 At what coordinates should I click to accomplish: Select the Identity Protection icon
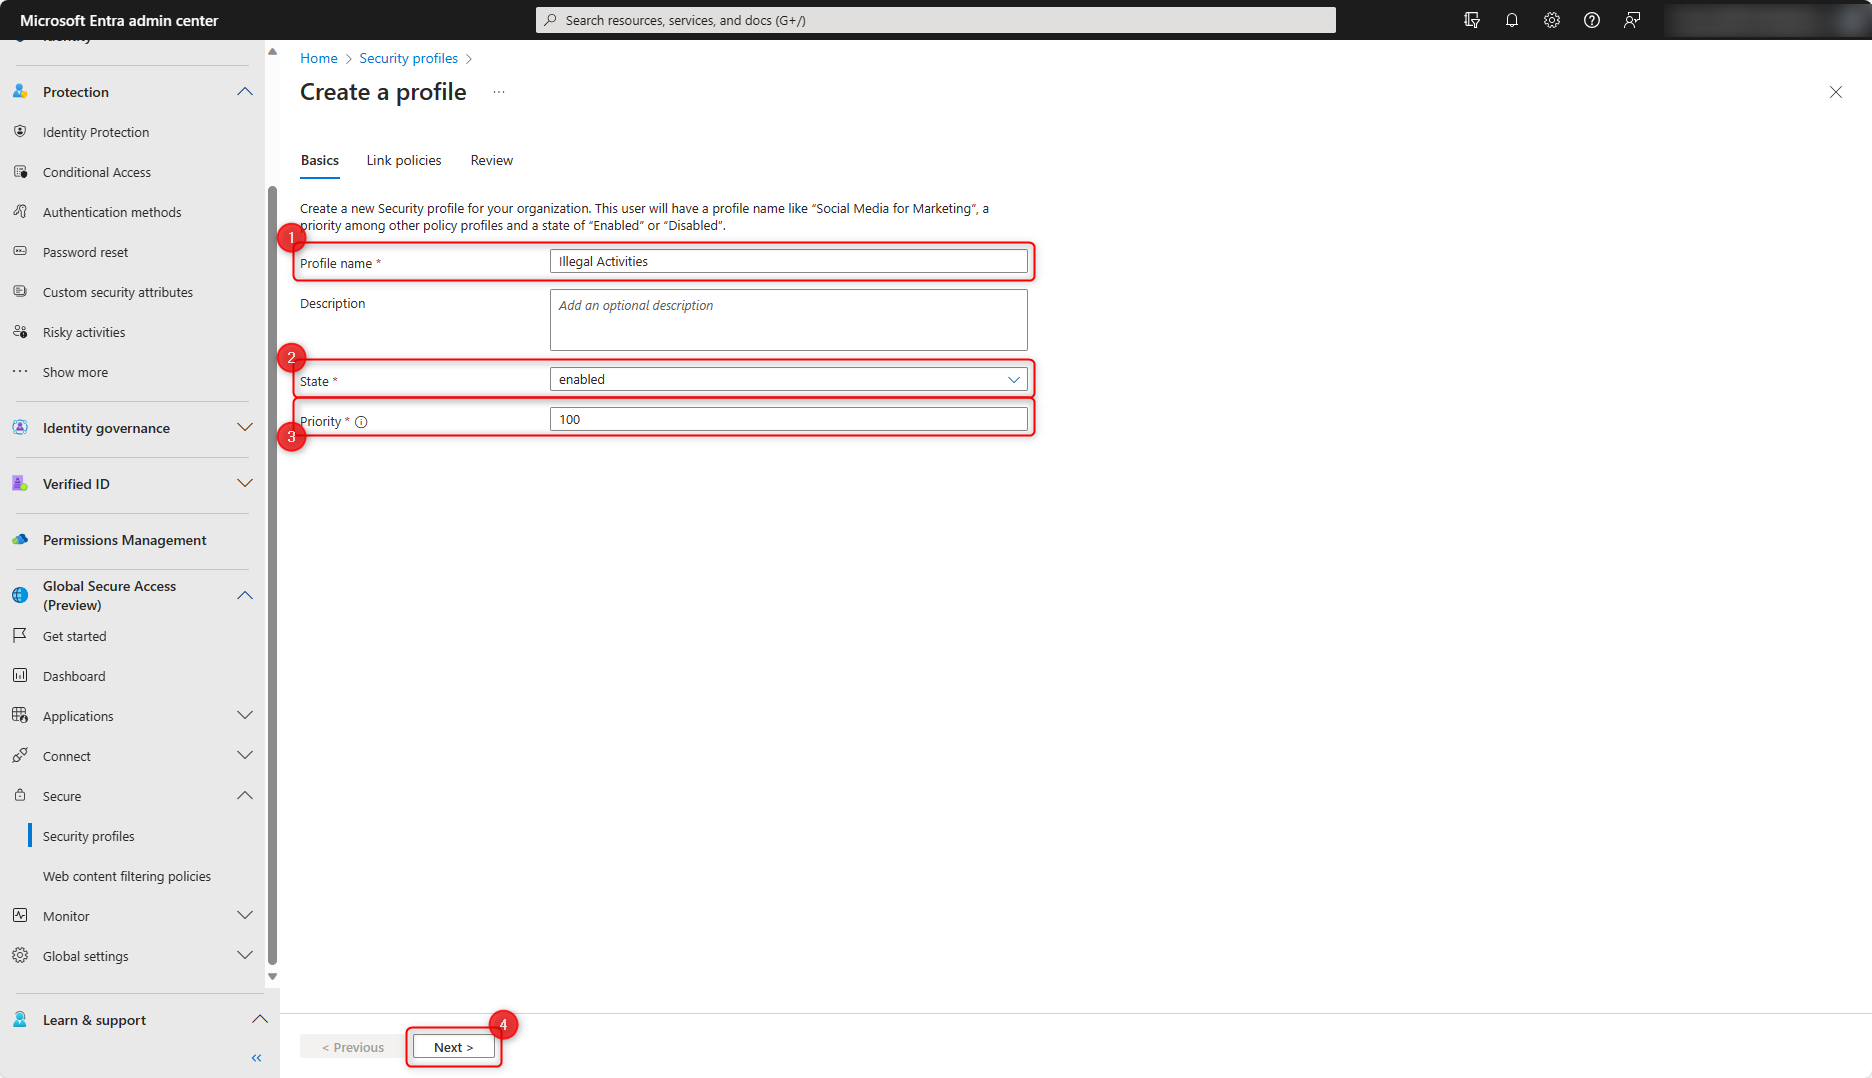21,131
